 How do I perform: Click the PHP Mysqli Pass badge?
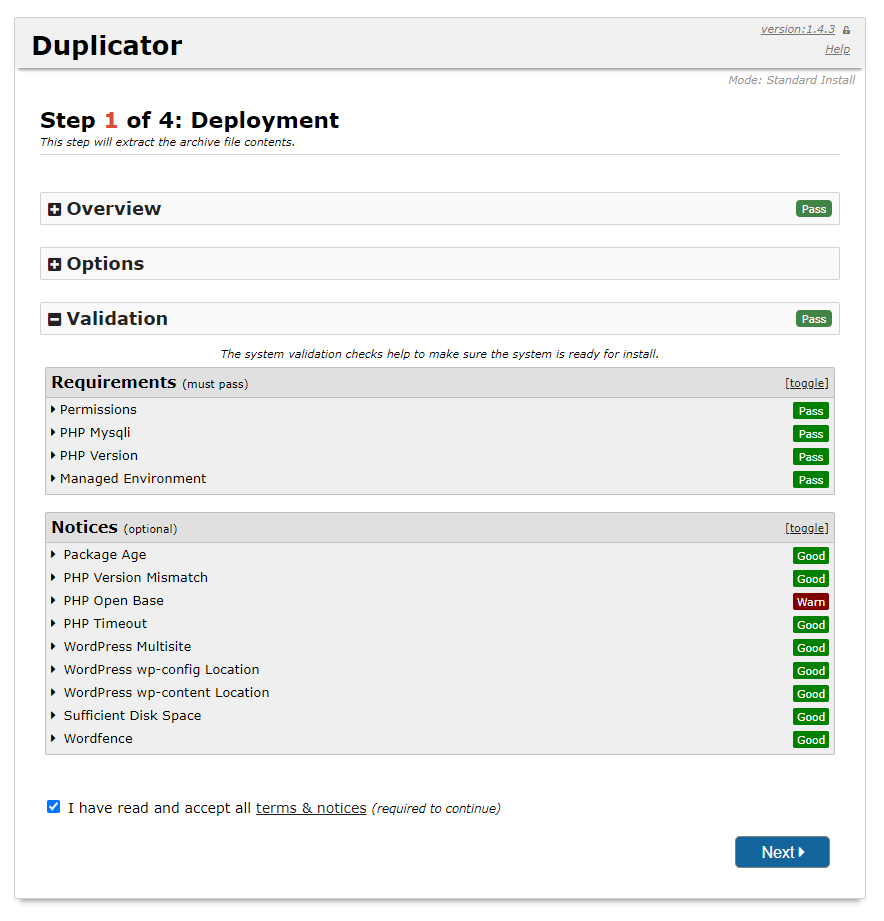tap(811, 433)
